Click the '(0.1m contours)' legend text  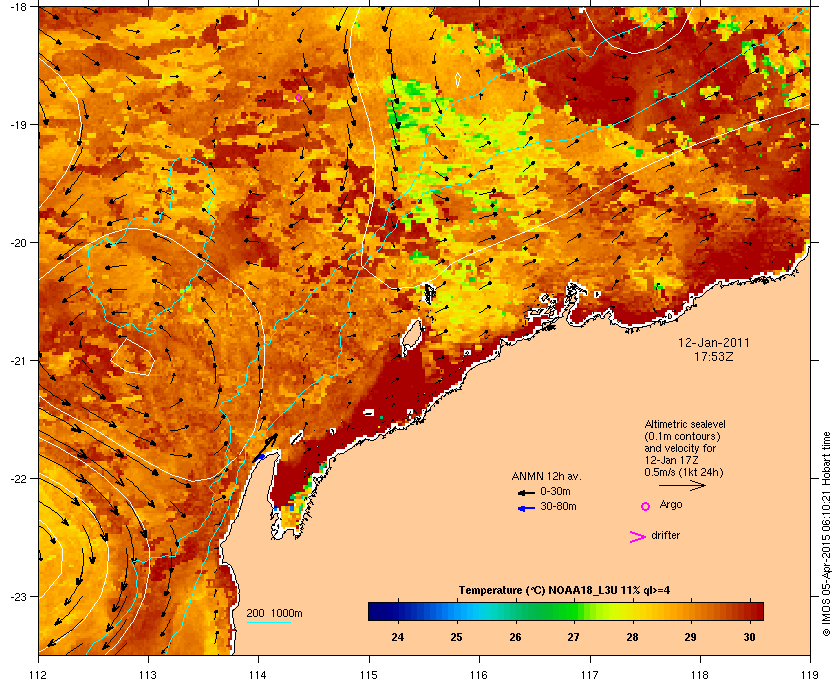coord(682,436)
